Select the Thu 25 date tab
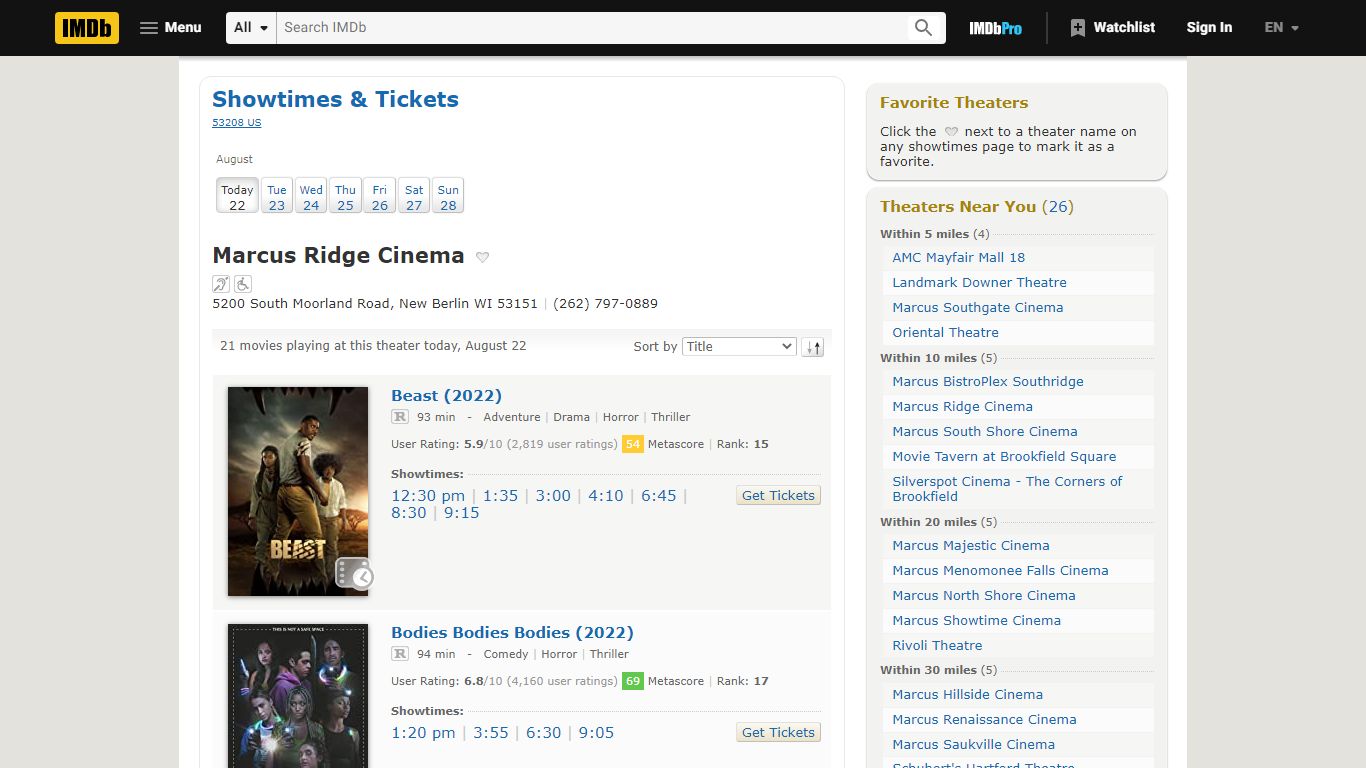 (345, 196)
